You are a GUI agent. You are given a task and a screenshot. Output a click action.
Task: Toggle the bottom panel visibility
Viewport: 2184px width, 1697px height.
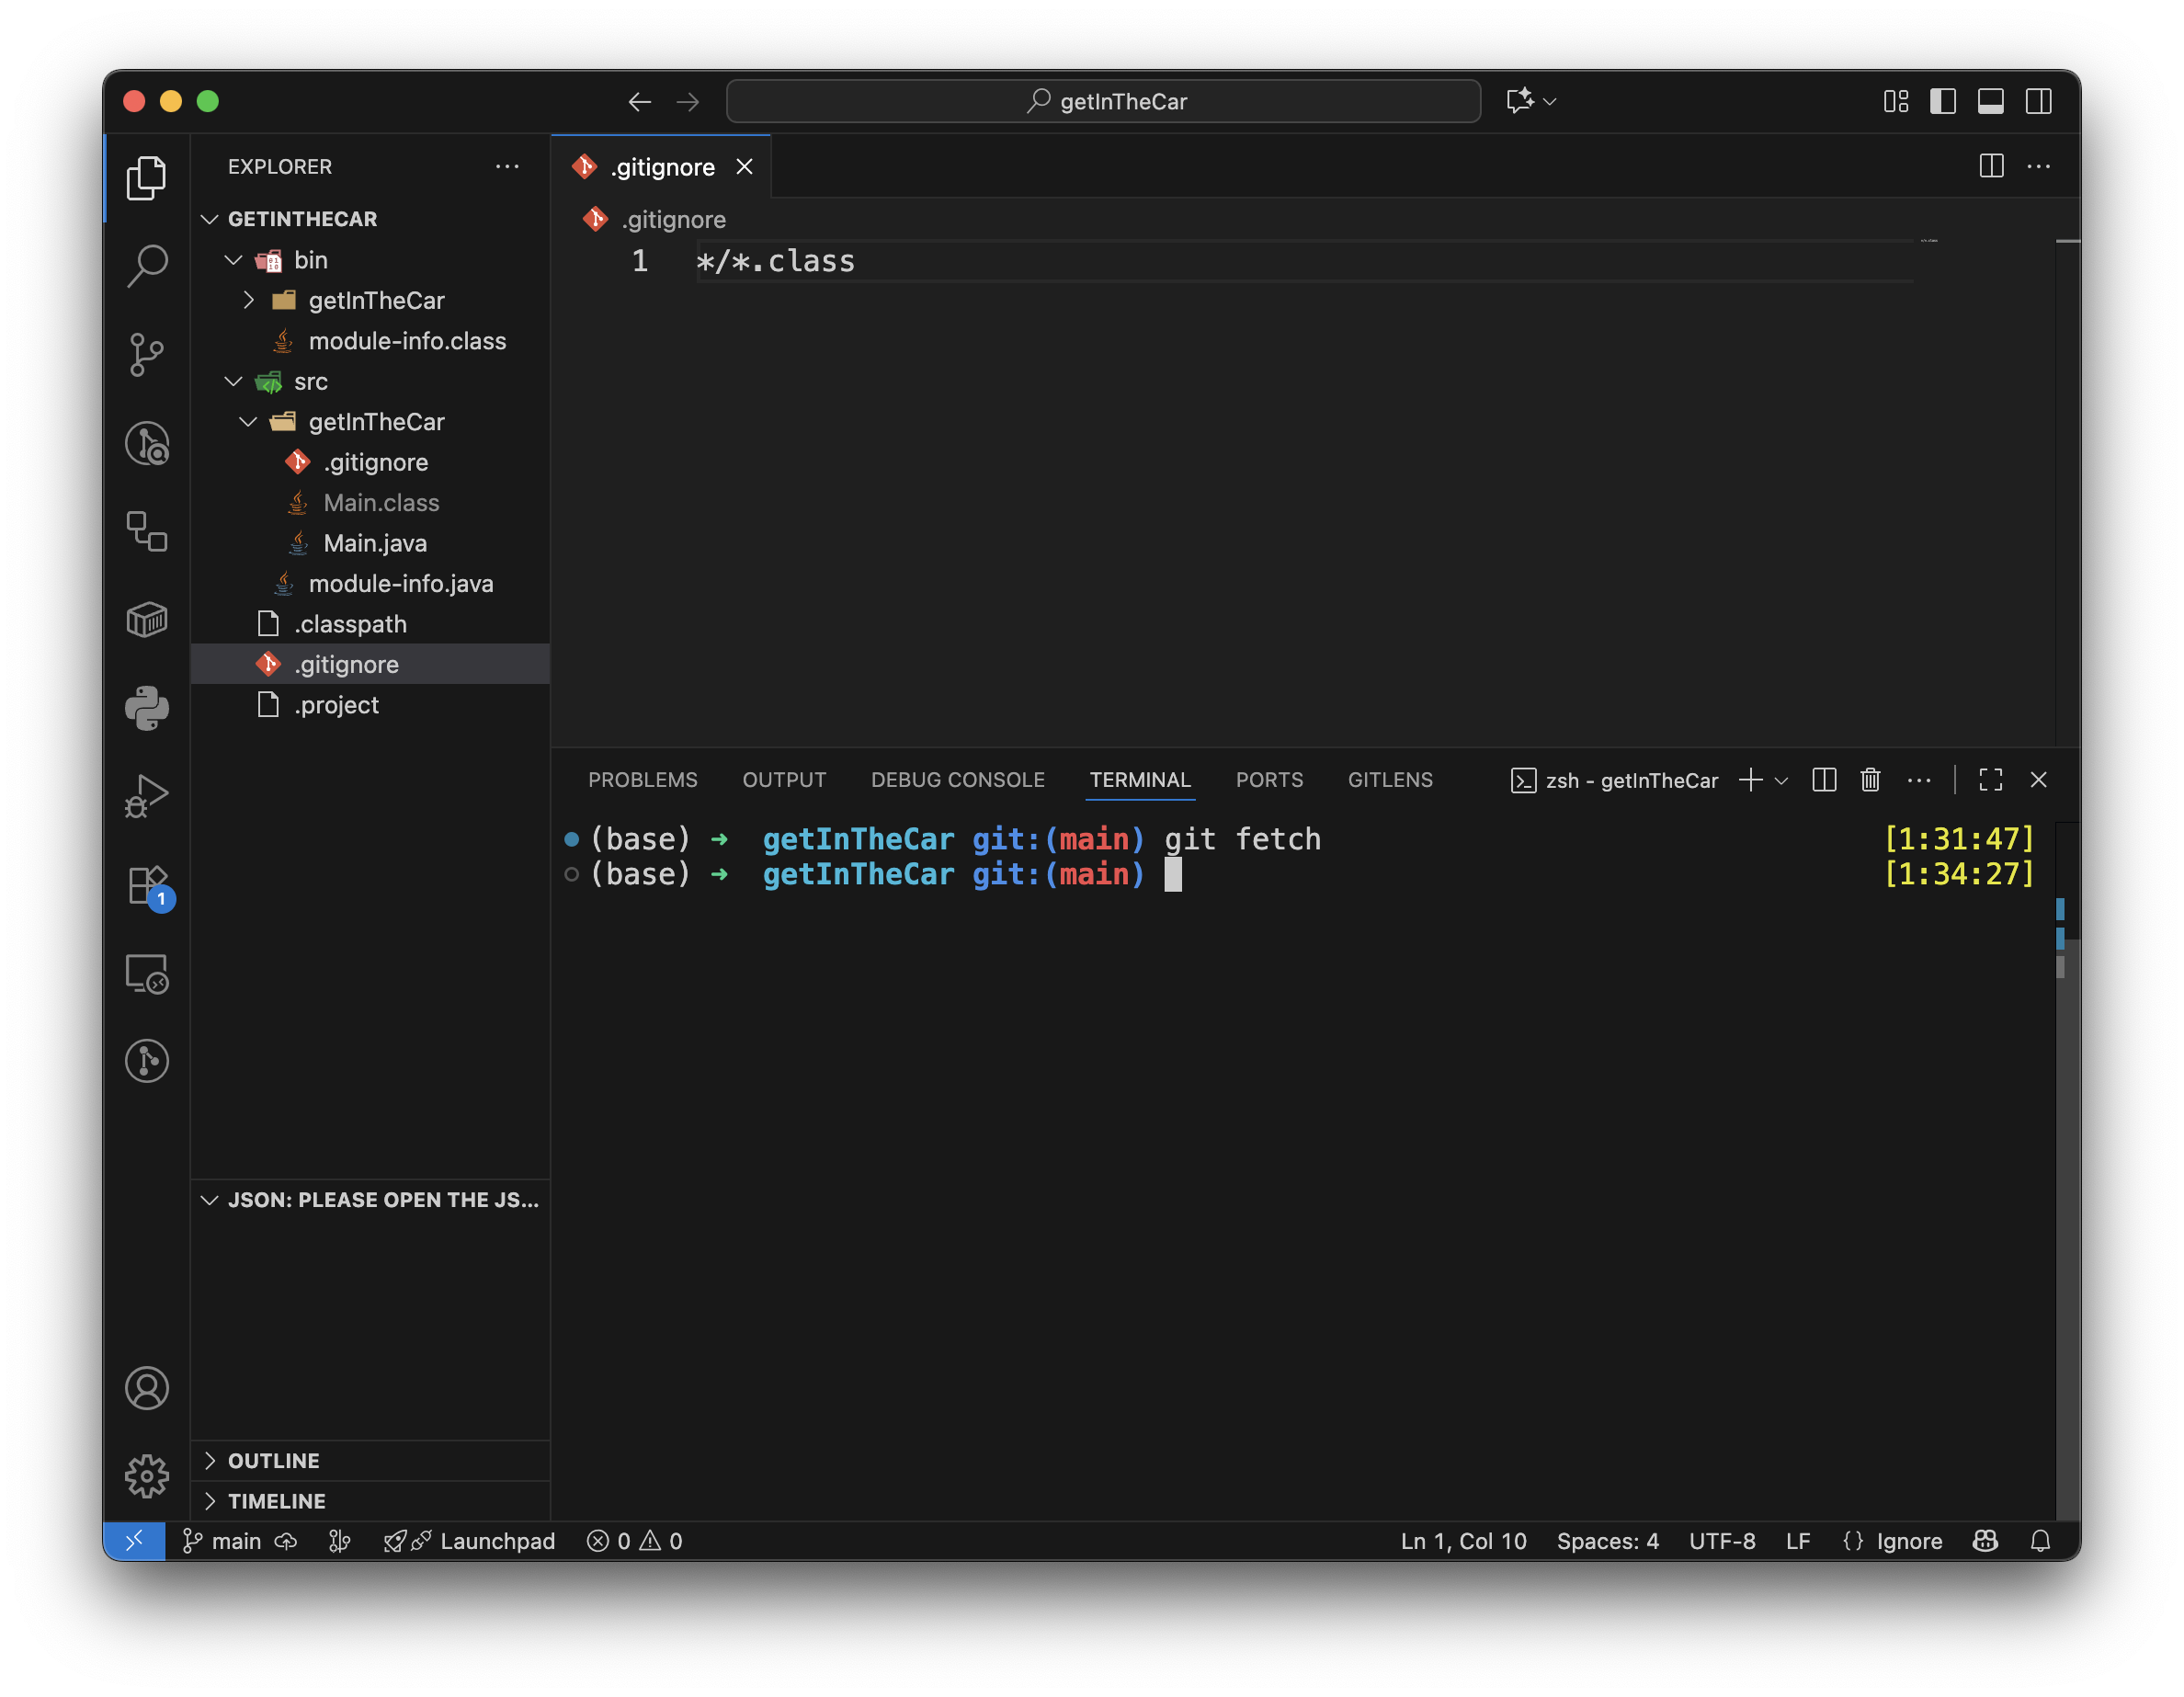(1990, 101)
